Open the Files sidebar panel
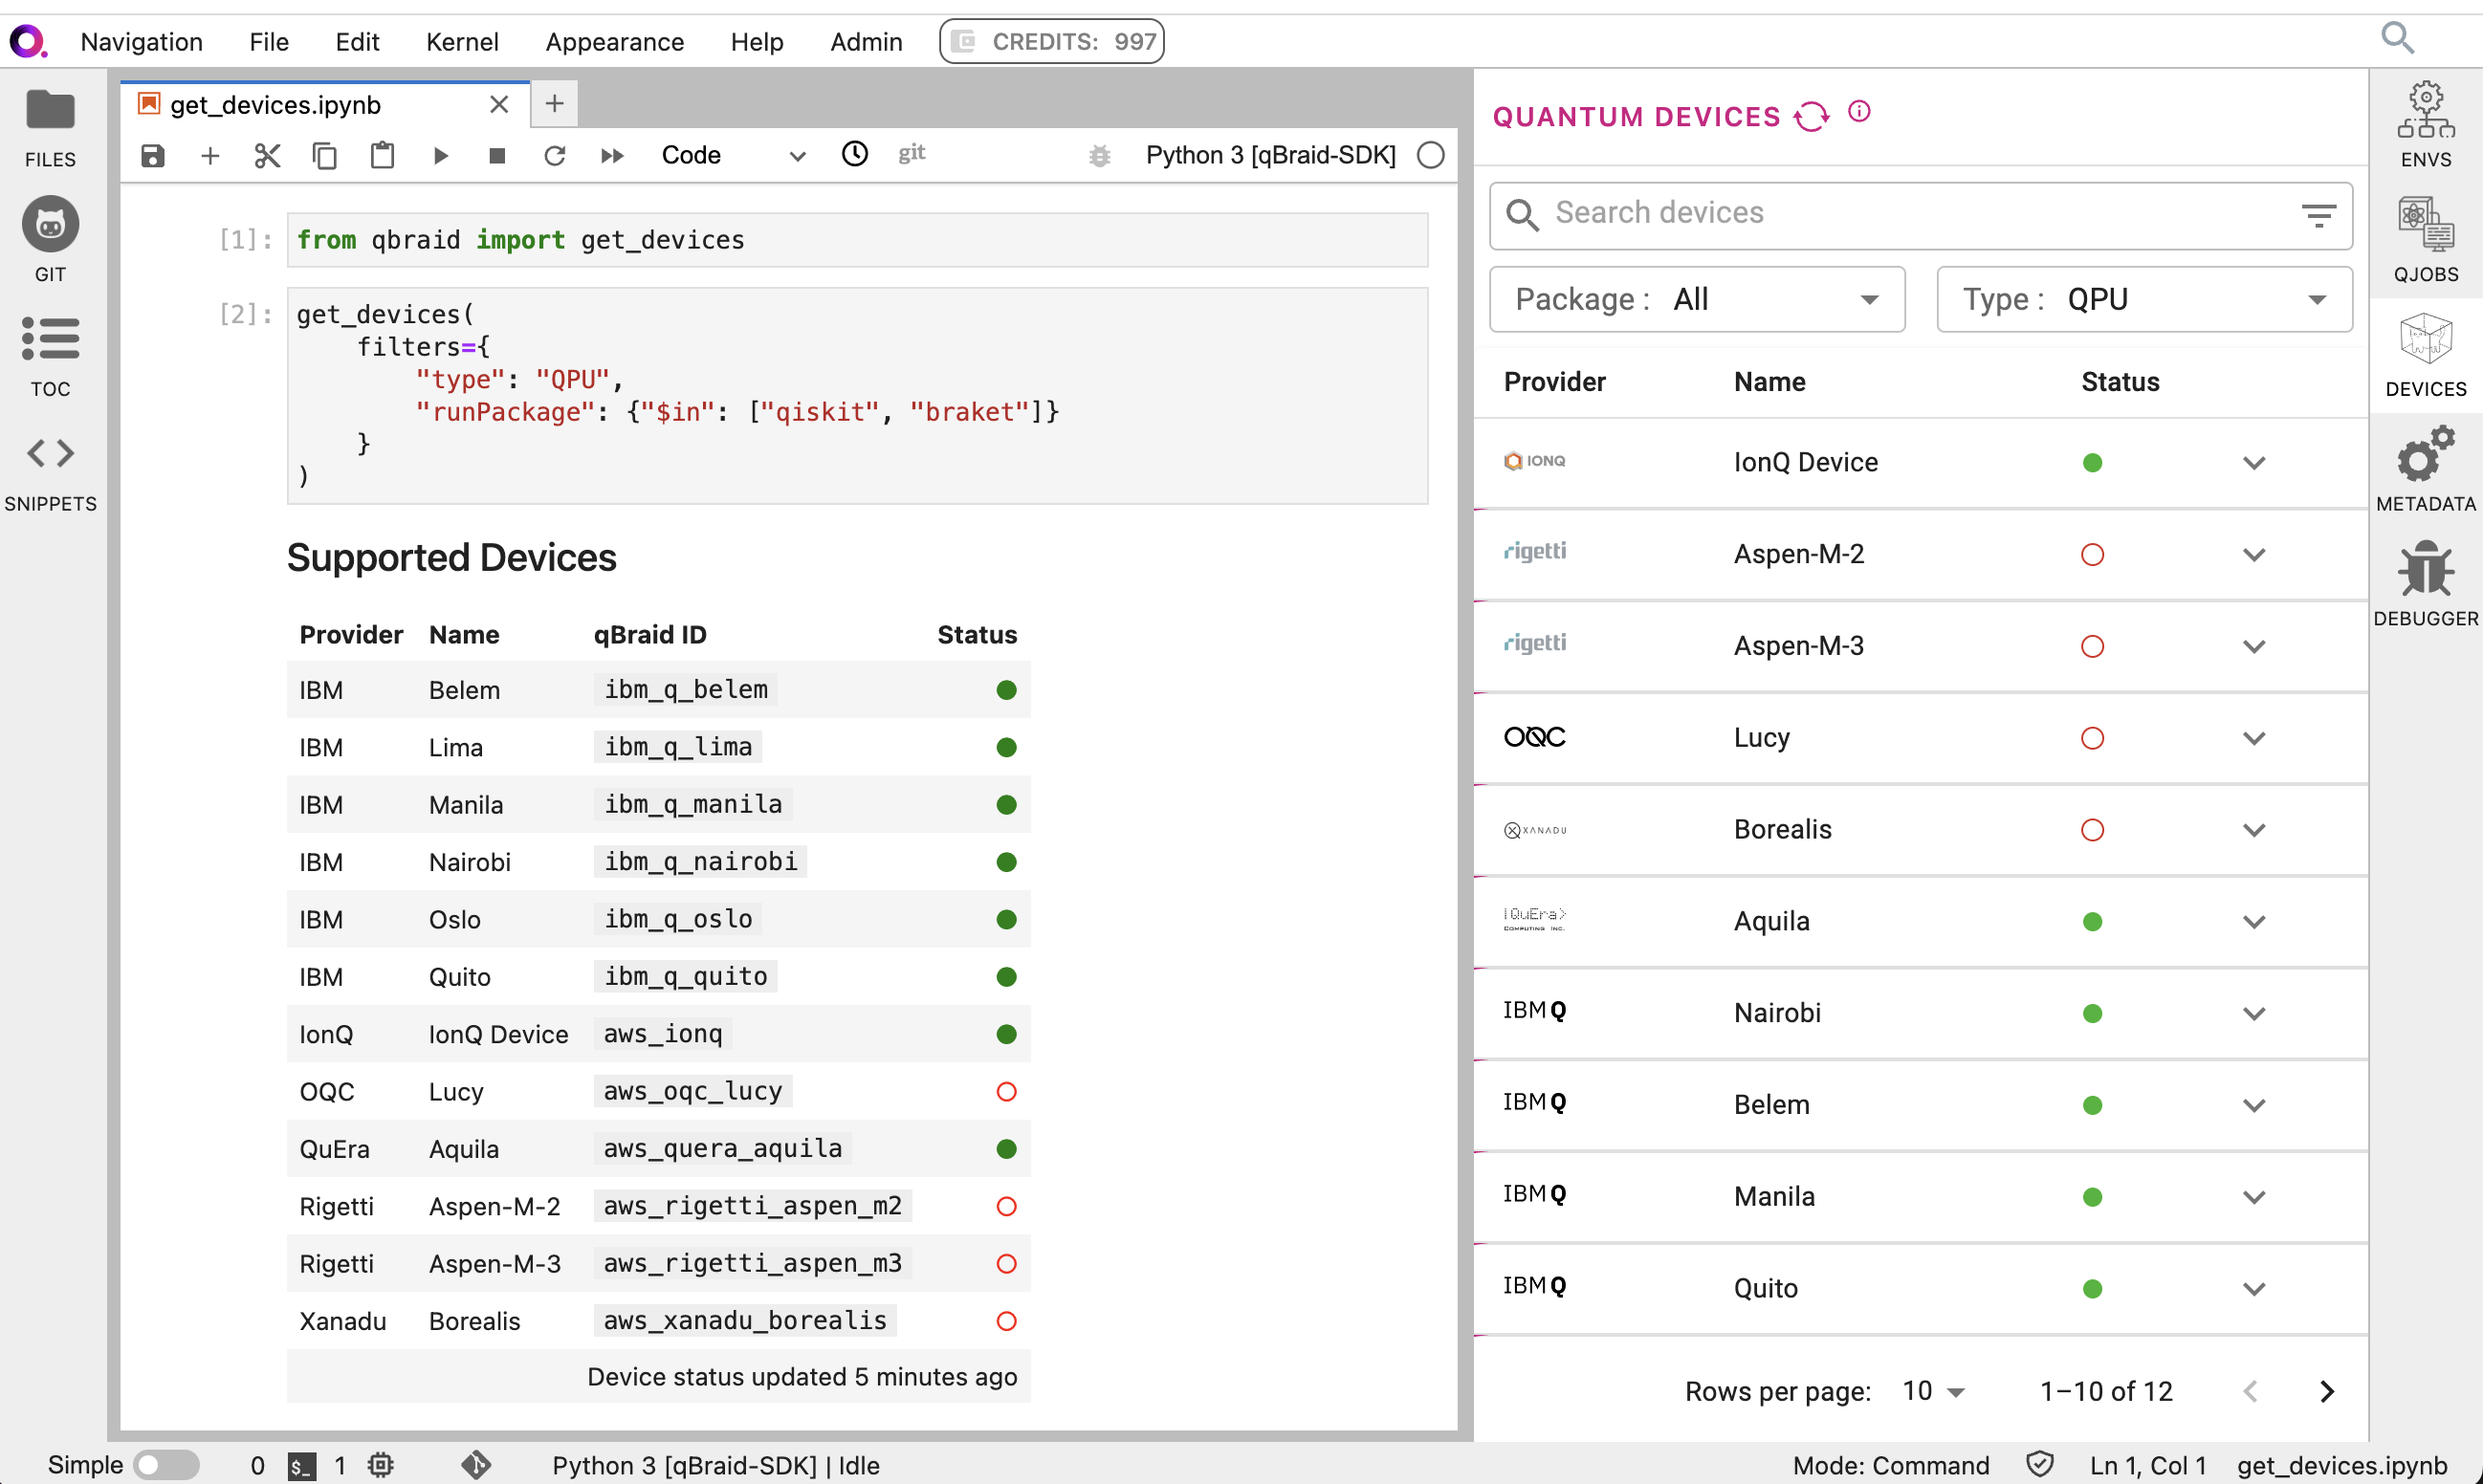 [x=50, y=129]
